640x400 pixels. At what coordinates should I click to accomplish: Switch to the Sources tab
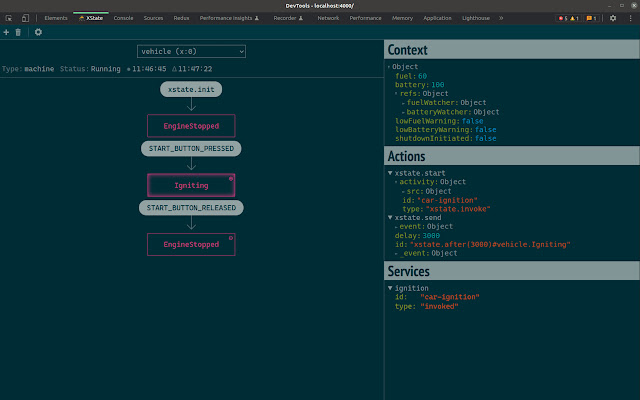click(x=153, y=18)
